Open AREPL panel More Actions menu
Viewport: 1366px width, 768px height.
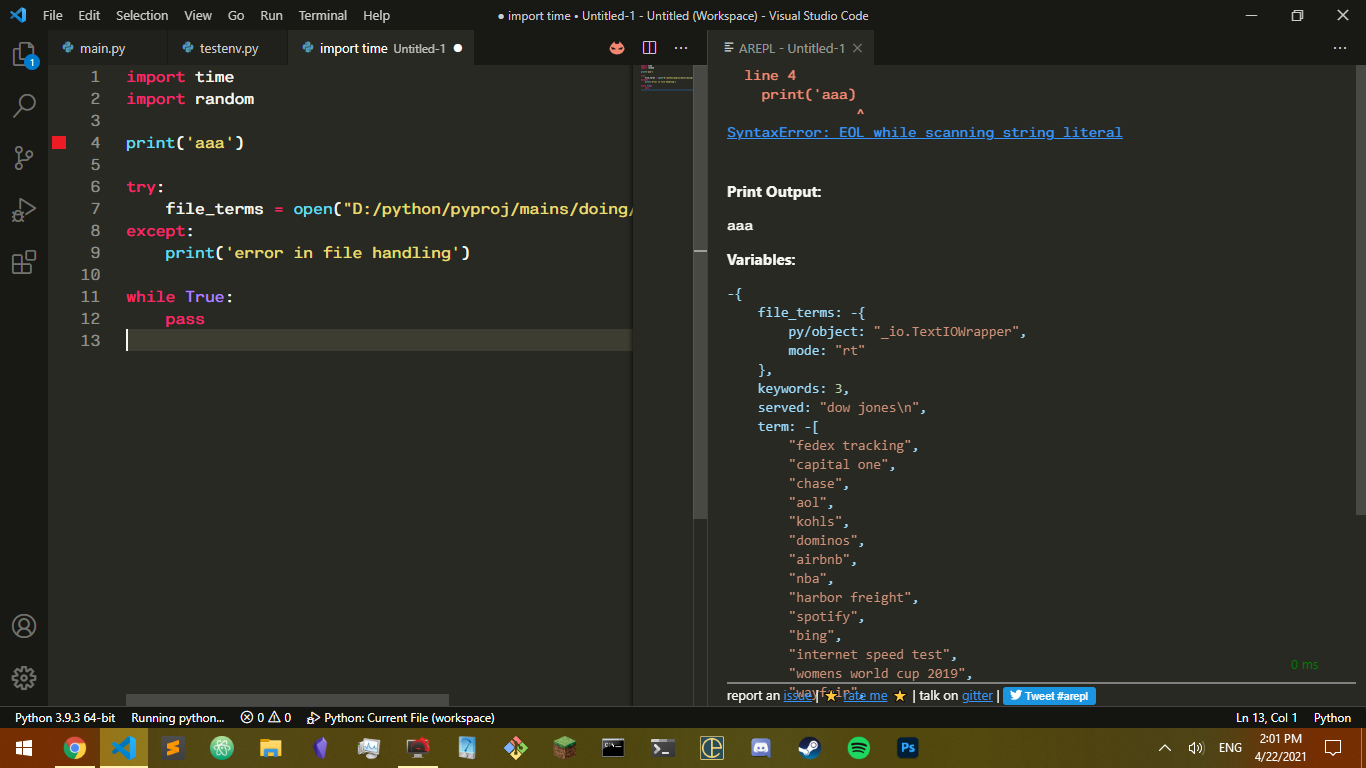(x=1340, y=48)
